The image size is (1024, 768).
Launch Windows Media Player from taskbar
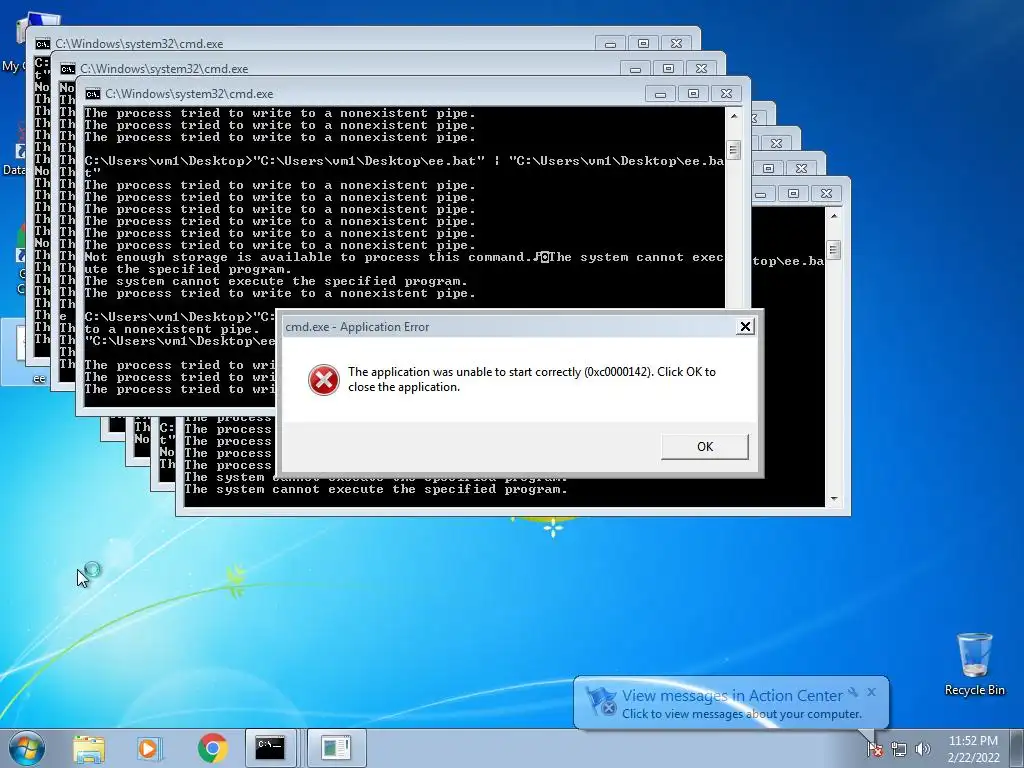pos(148,748)
